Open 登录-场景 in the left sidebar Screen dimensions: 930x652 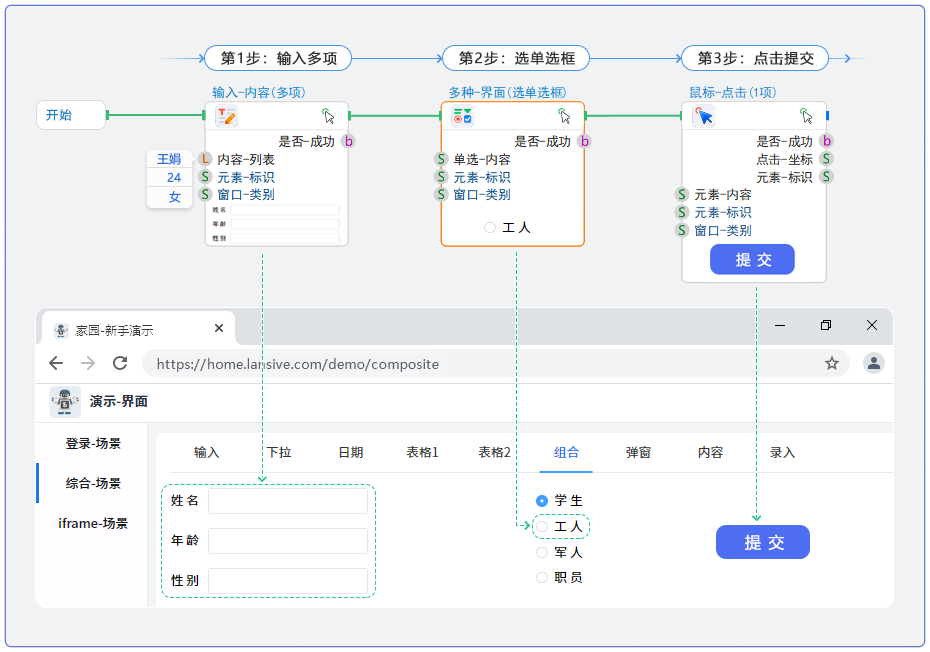point(93,443)
